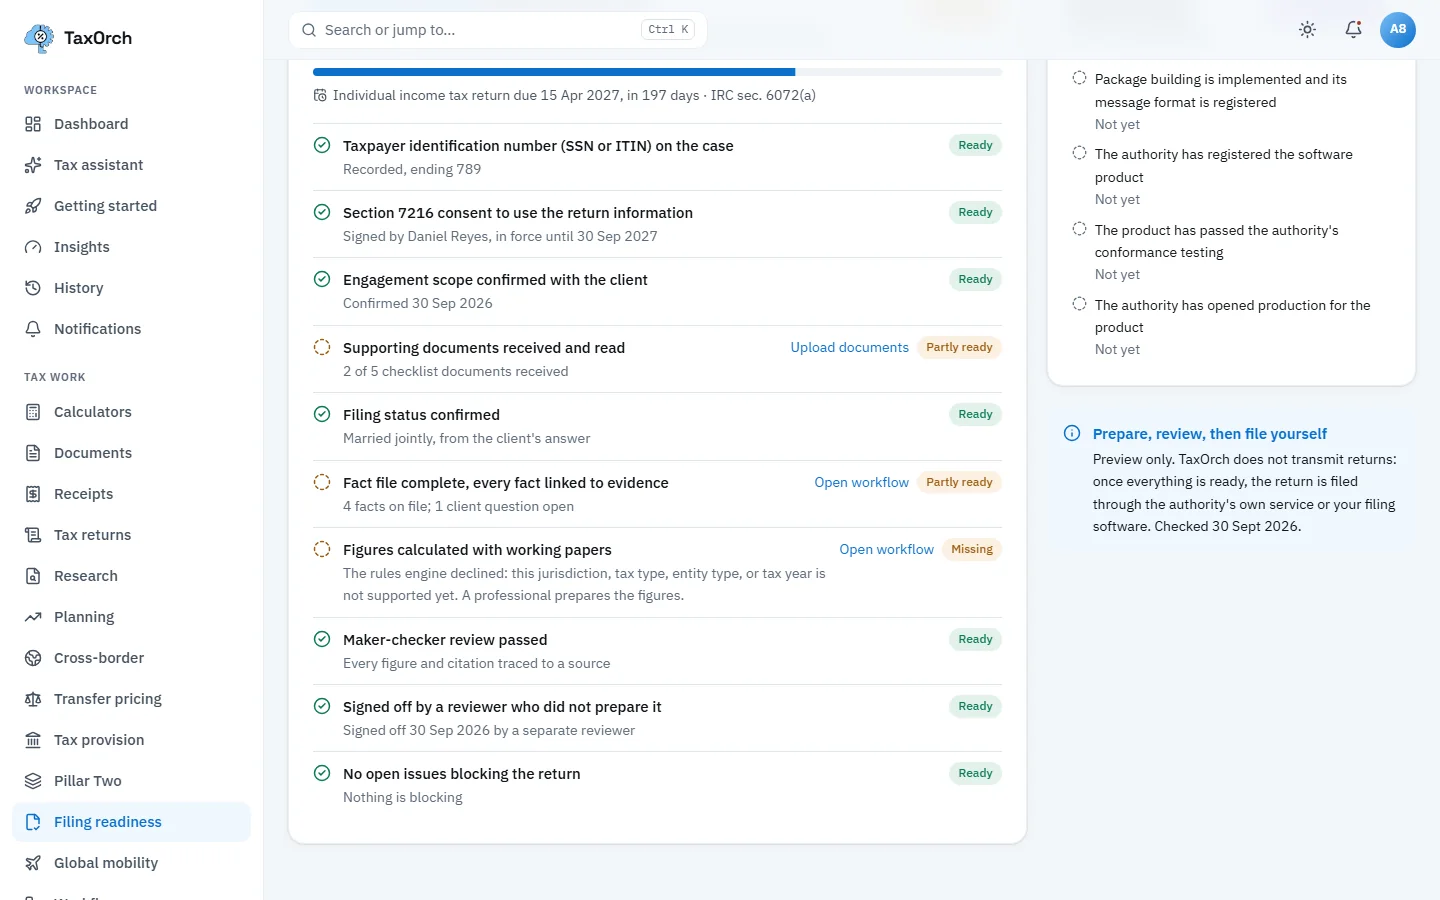Viewport: 1440px width, 900px height.
Task: Click the Cross-border globe icon
Action: [x=33, y=658]
